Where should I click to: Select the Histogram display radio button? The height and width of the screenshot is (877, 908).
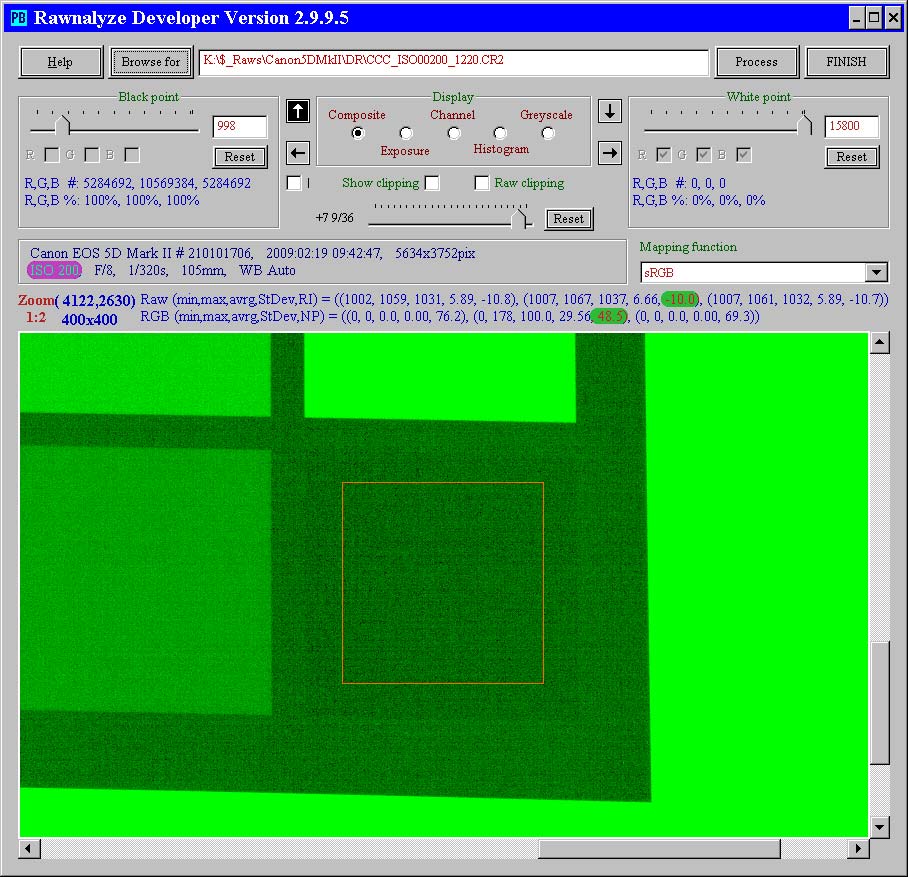tap(500, 133)
